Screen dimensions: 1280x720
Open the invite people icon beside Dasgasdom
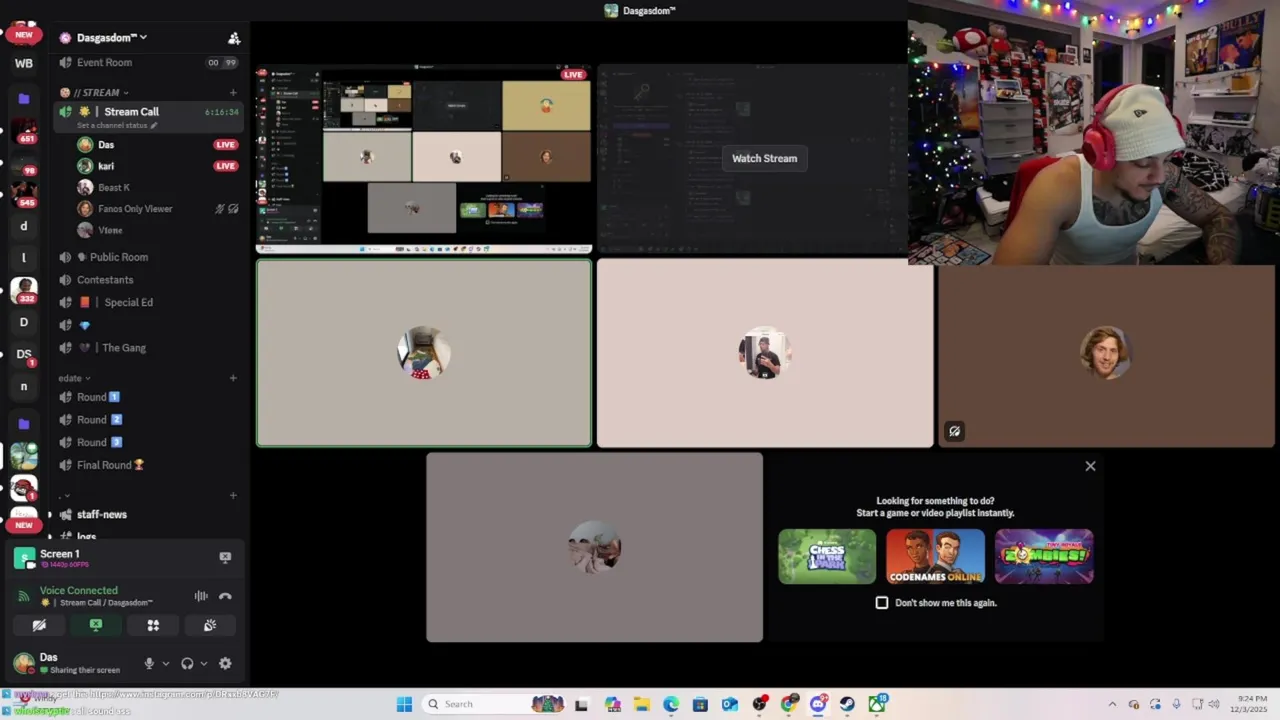(x=234, y=38)
